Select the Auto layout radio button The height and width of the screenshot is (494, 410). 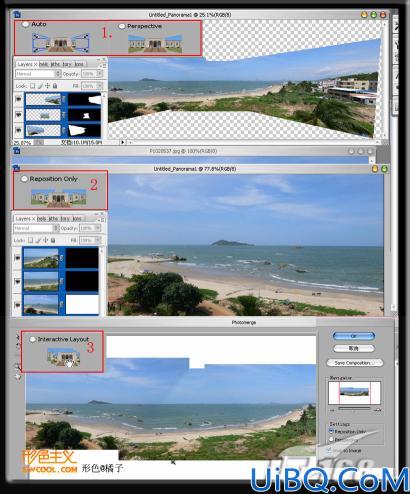tap(25, 24)
